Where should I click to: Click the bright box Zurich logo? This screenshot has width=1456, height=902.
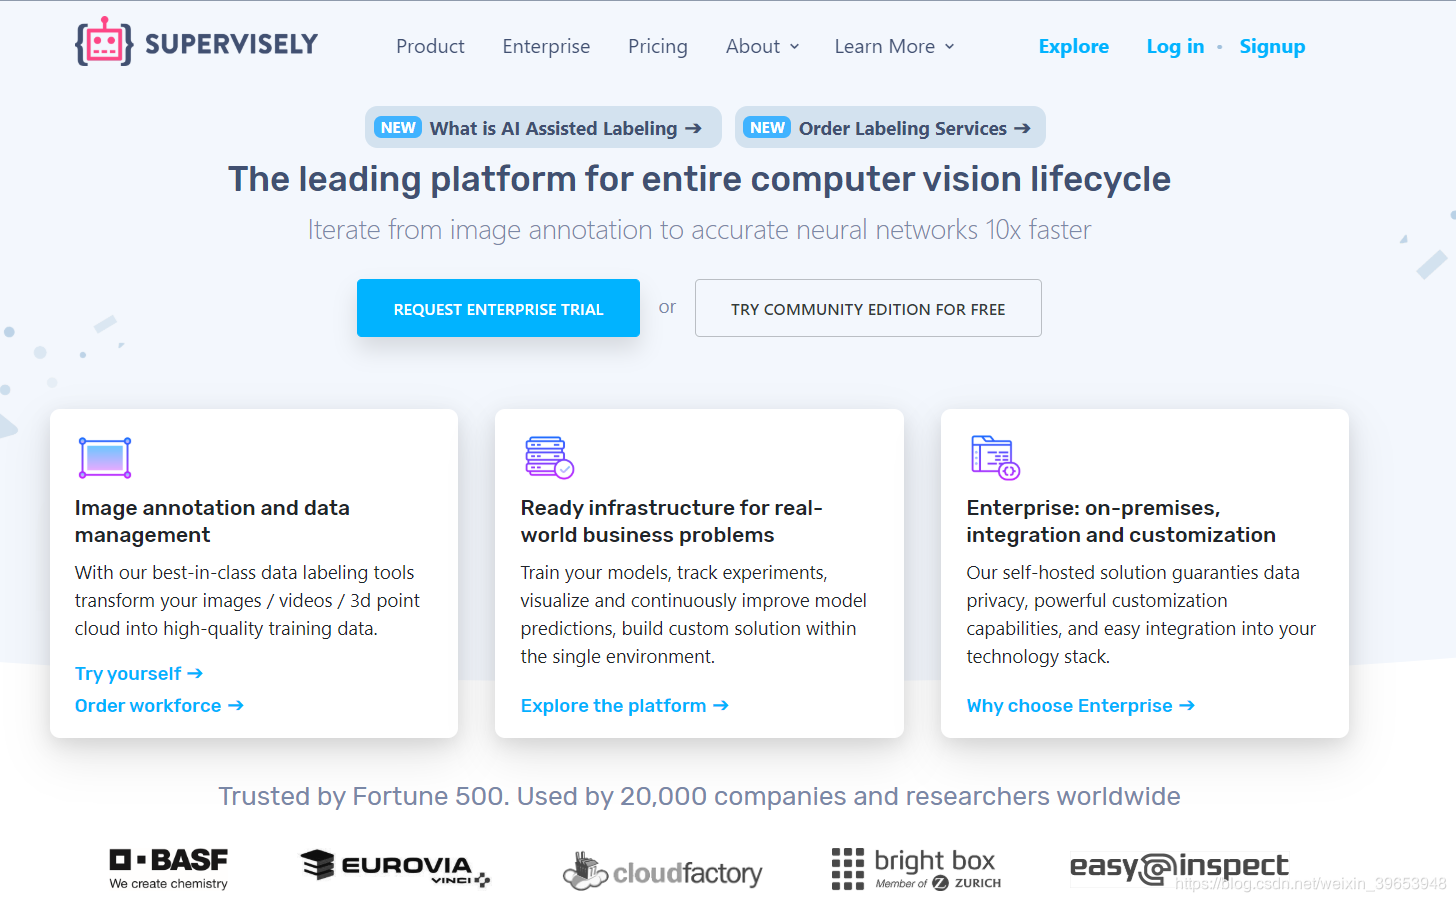916,869
